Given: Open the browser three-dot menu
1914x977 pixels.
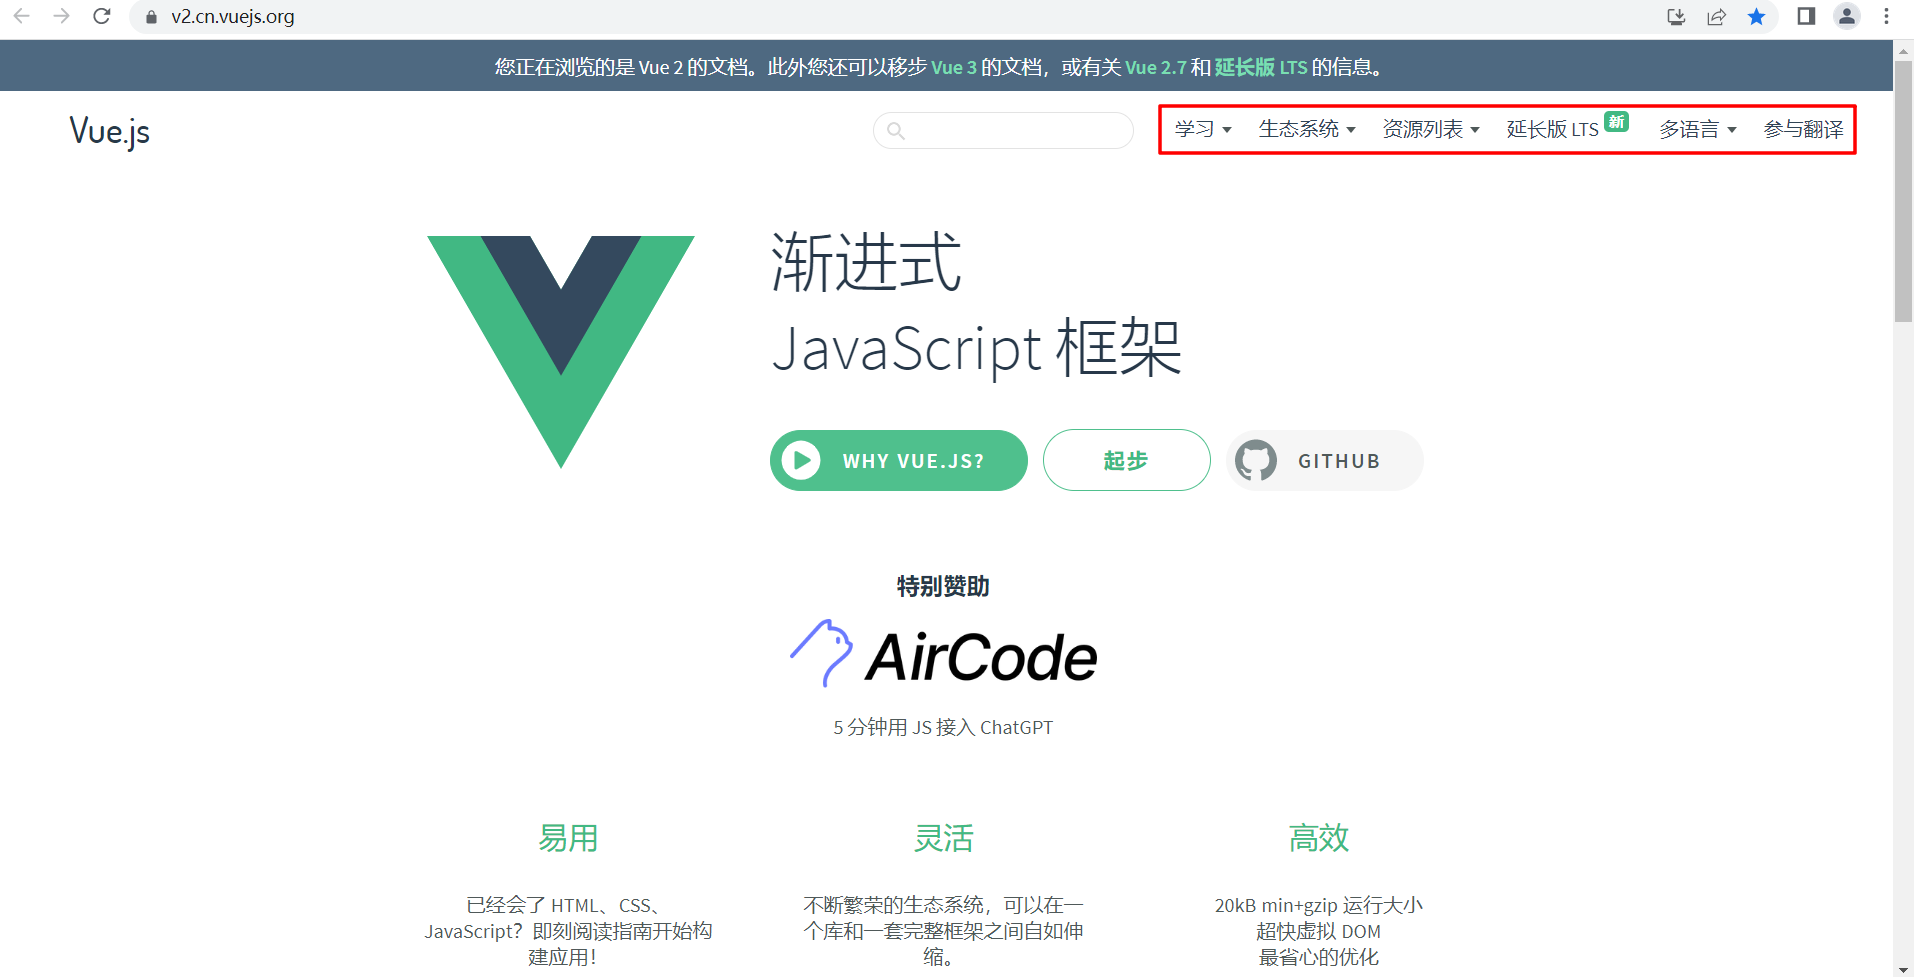Looking at the screenshot, I should (1886, 16).
